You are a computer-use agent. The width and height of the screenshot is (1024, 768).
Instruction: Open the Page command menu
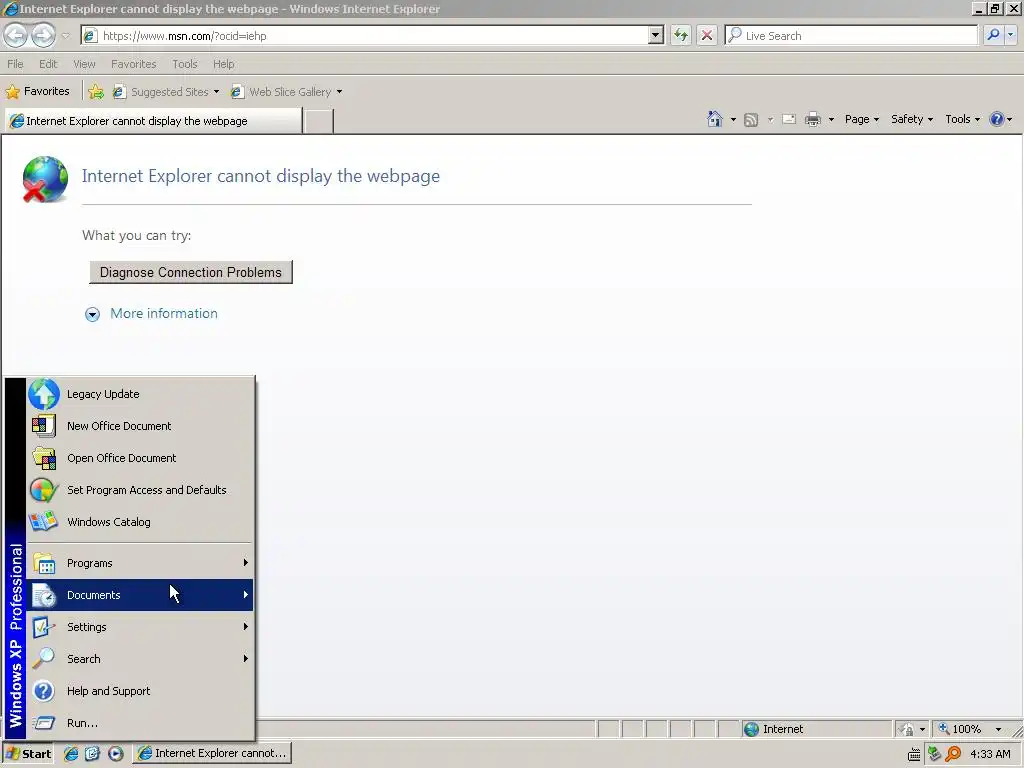pos(861,120)
